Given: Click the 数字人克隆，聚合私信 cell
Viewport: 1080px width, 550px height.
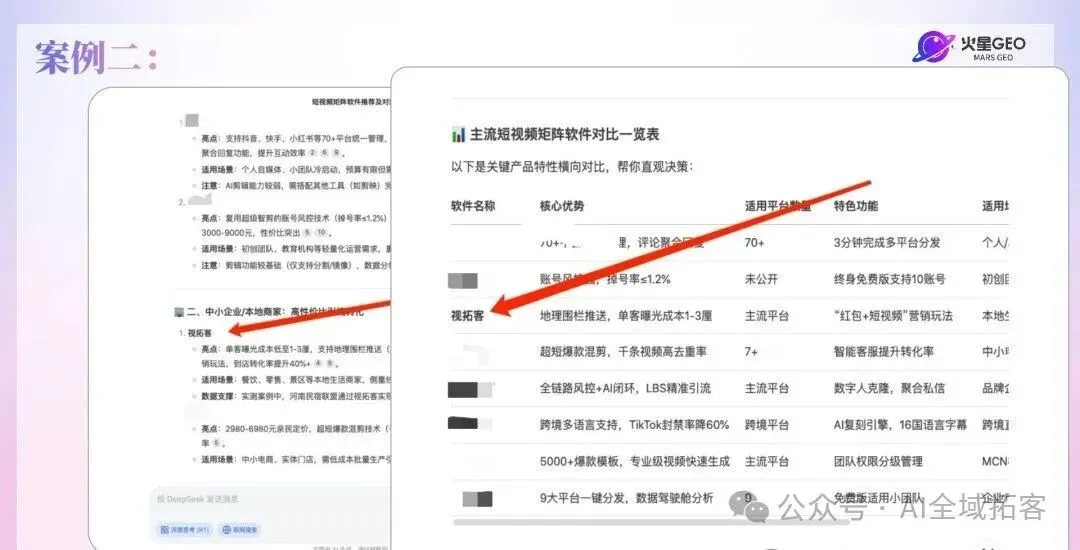Looking at the screenshot, I should tap(889, 388).
